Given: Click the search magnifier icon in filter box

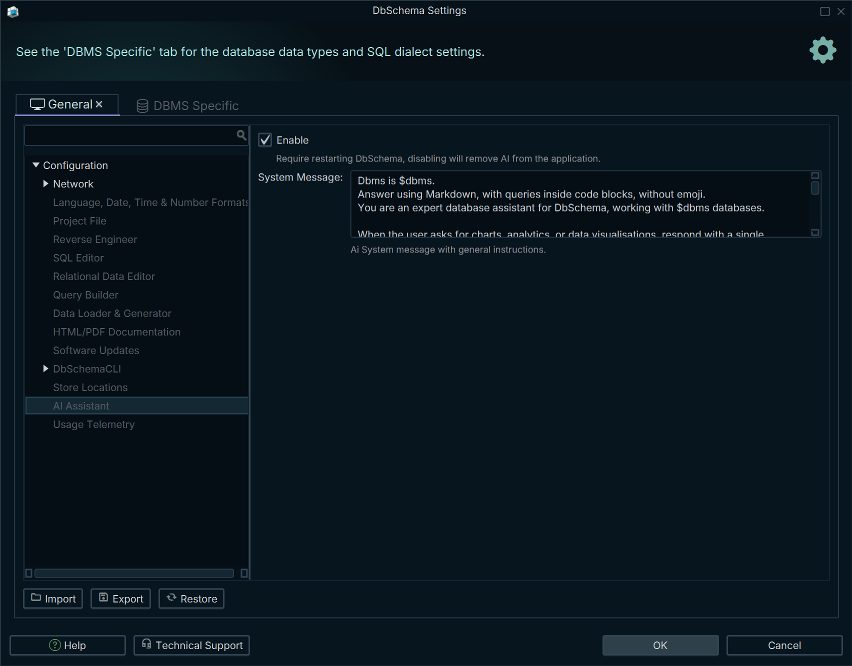Looking at the screenshot, I should pyautogui.click(x=242, y=135).
